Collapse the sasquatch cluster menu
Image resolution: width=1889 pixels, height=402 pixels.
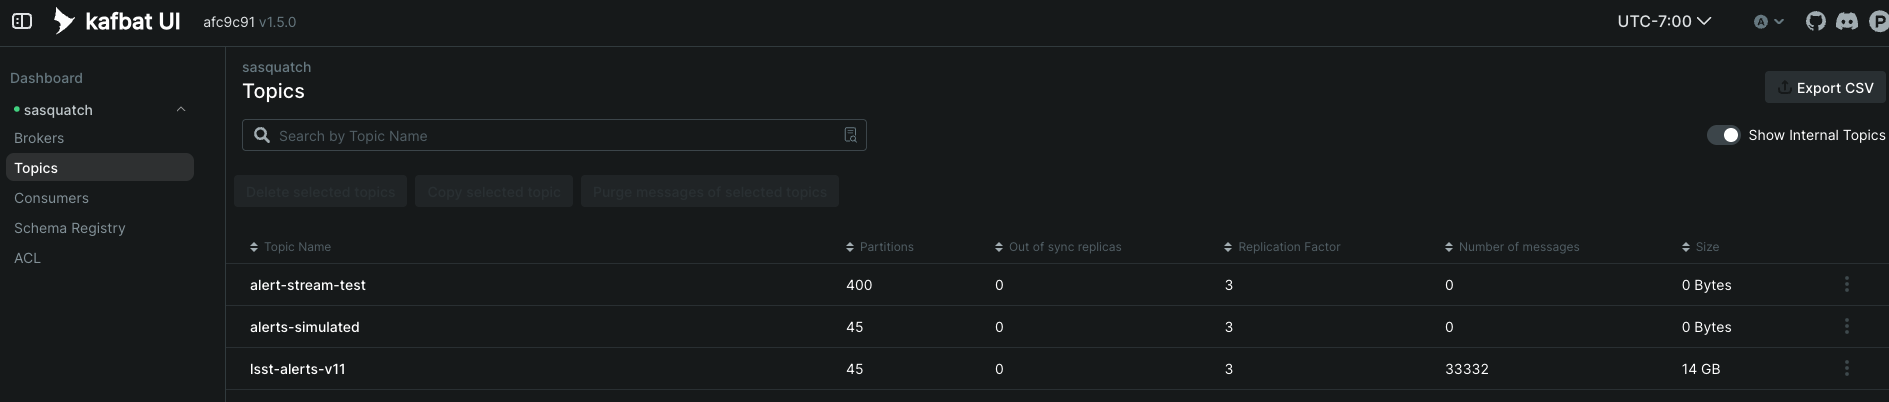point(181,110)
